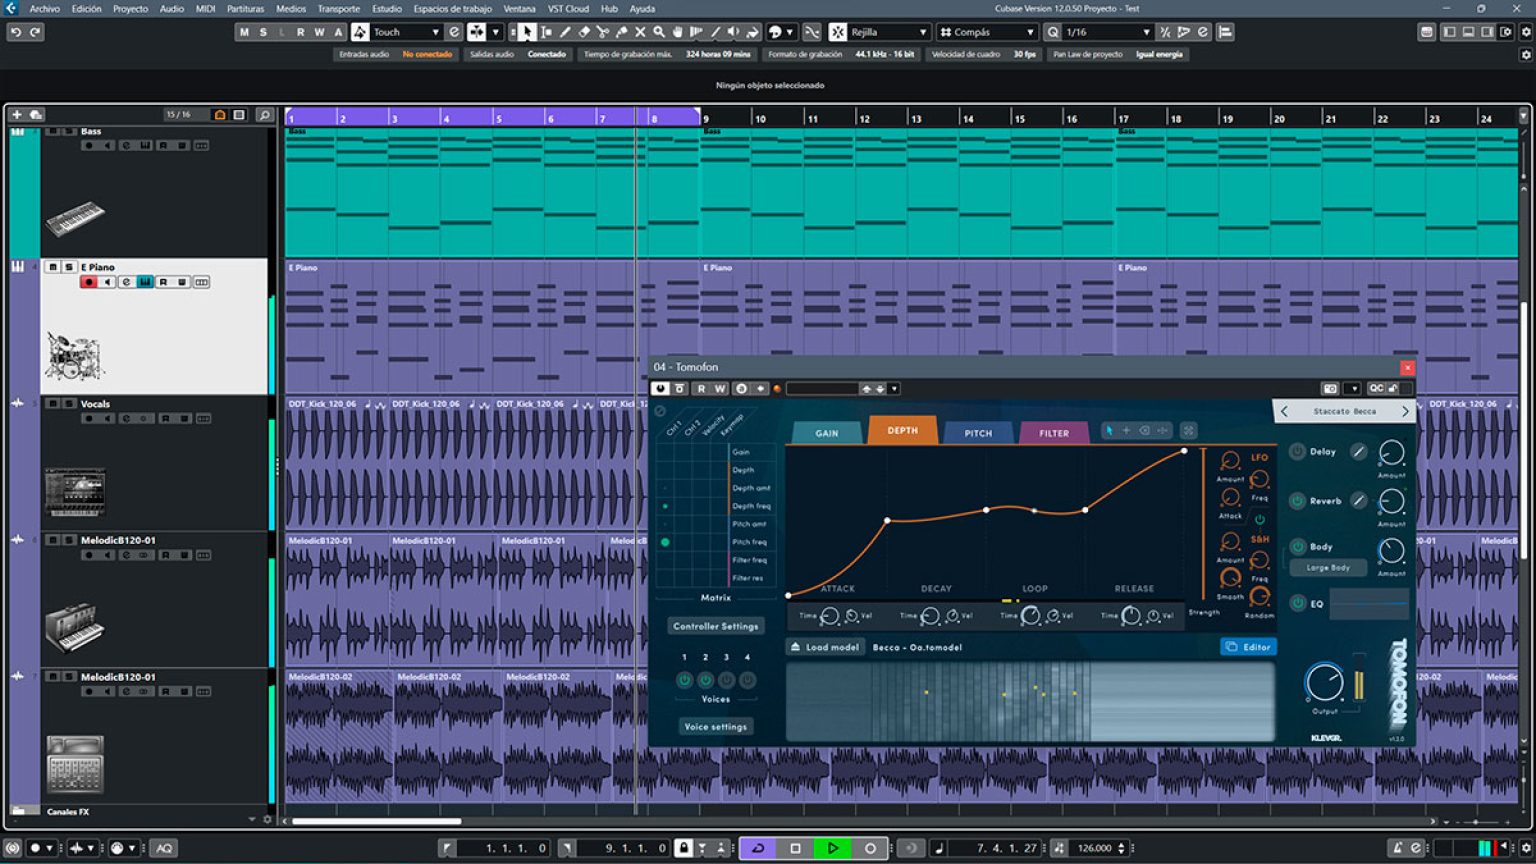Screen dimensions: 1536x864
Task: Start playback with the green Play button
Action: pos(832,848)
